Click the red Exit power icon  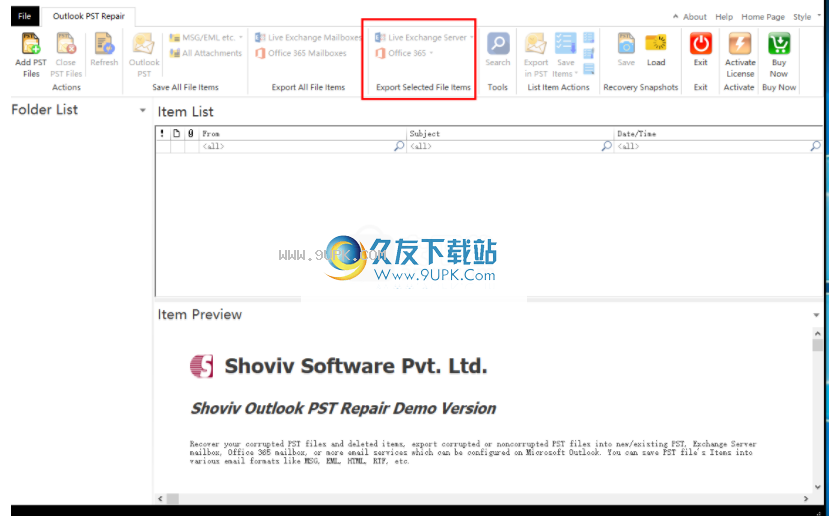coord(701,43)
